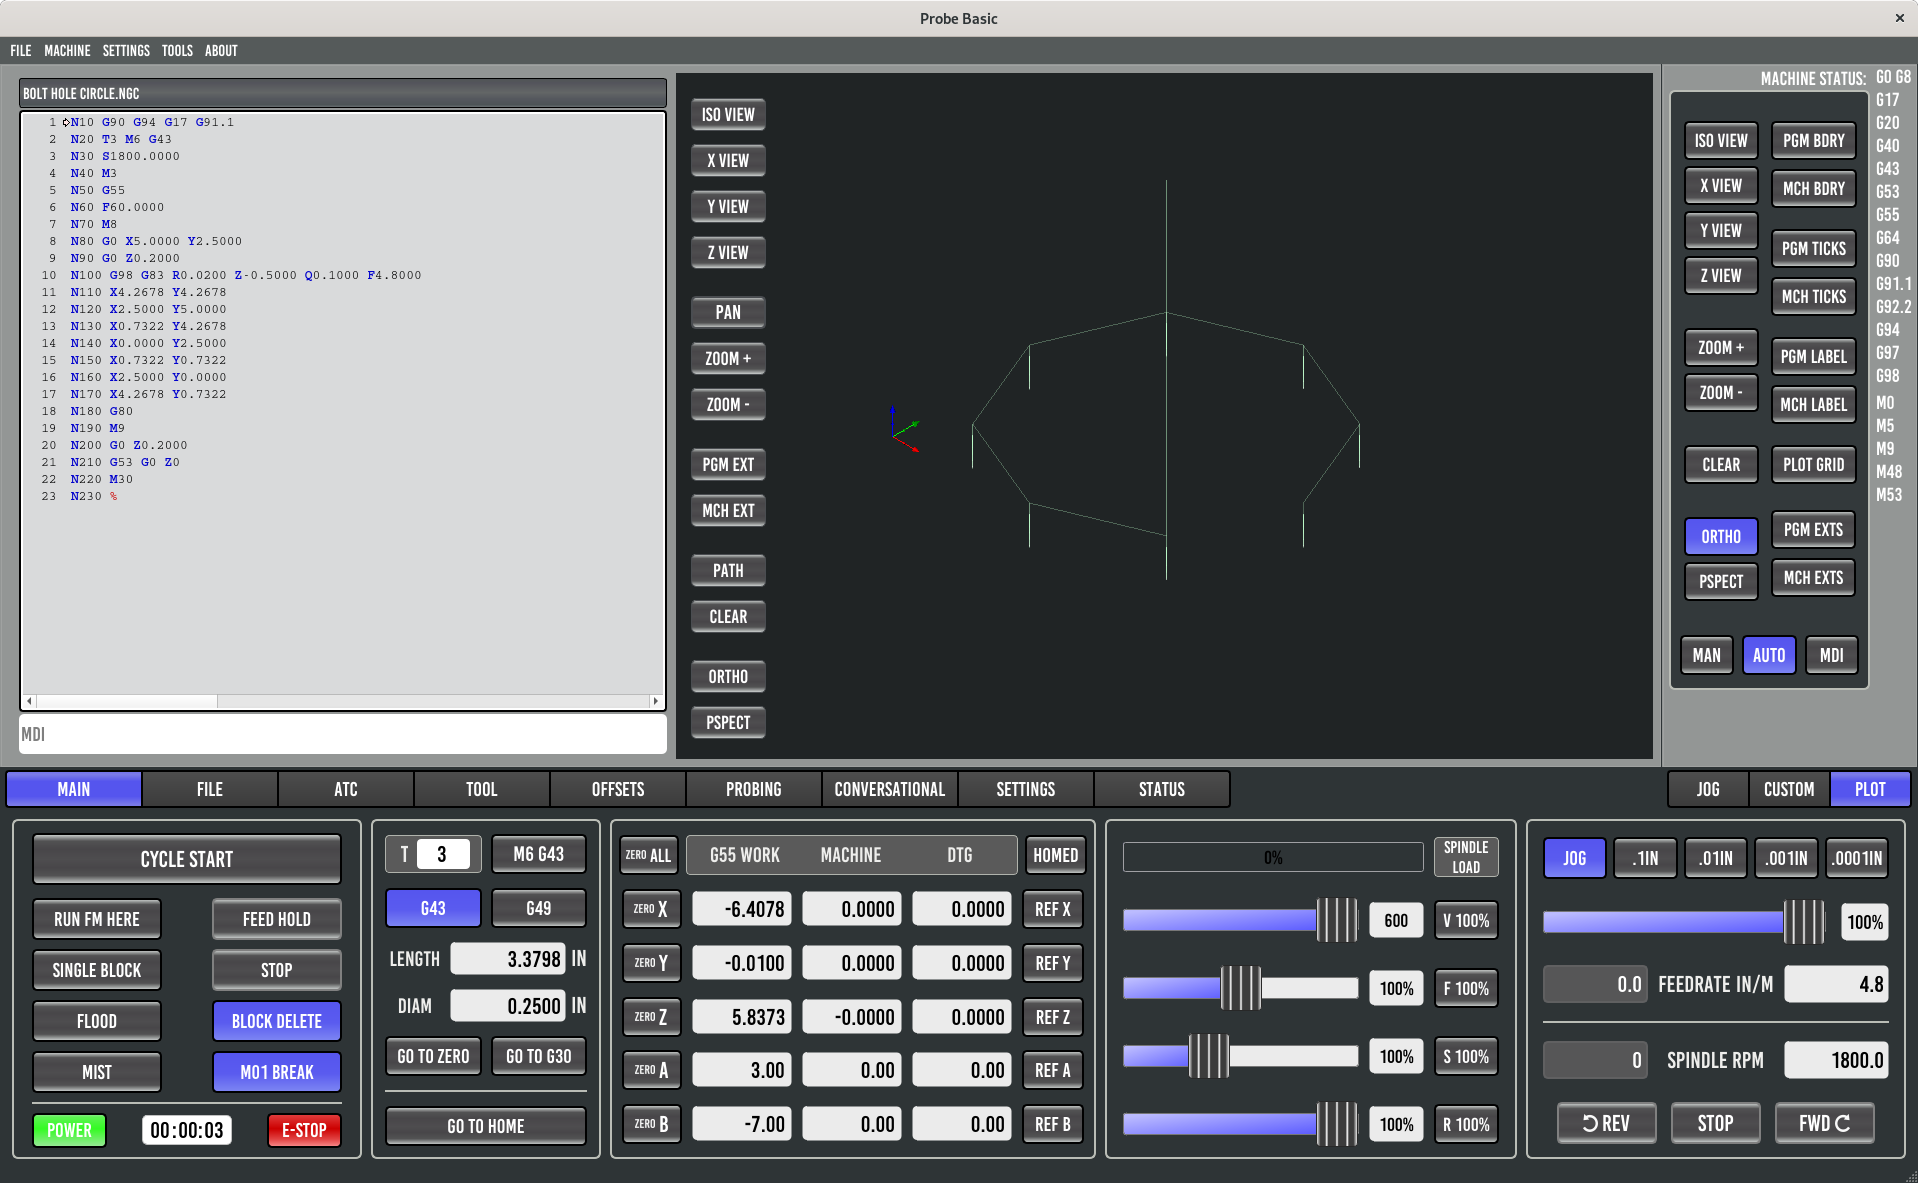Open the CUSTOM side tab
The width and height of the screenshot is (1918, 1183).
tap(1789, 789)
